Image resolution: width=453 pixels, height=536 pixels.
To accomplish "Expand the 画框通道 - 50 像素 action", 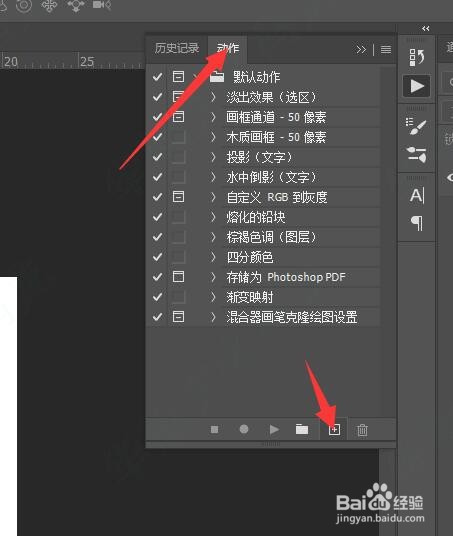I will pos(213,117).
